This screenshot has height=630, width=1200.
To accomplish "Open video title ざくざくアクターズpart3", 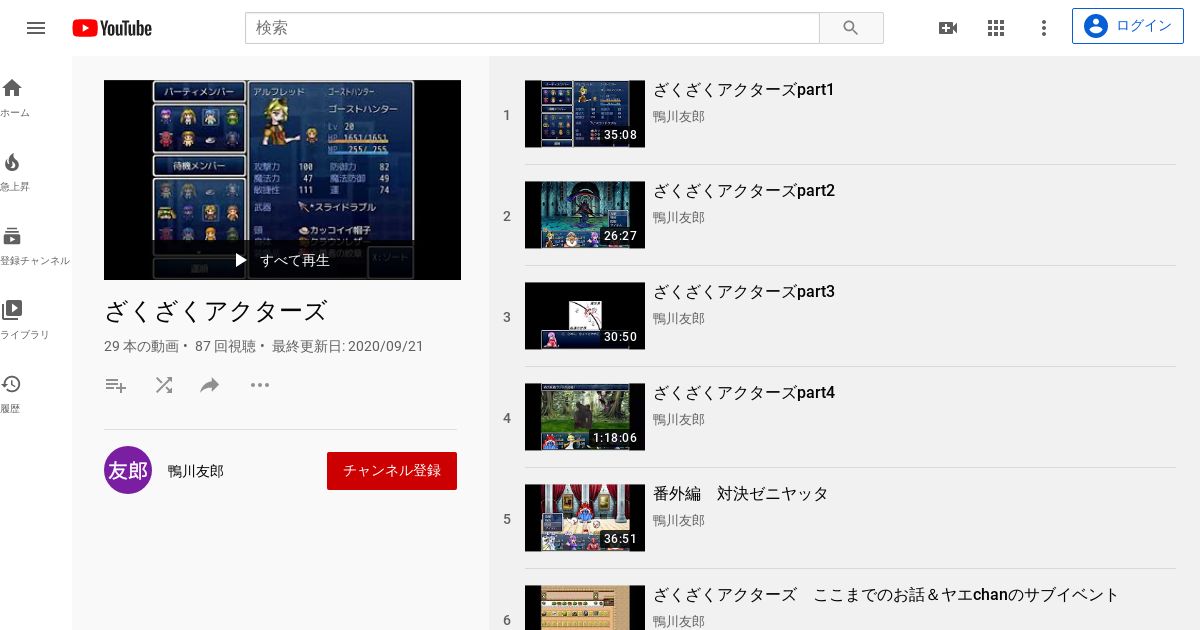I will (744, 292).
